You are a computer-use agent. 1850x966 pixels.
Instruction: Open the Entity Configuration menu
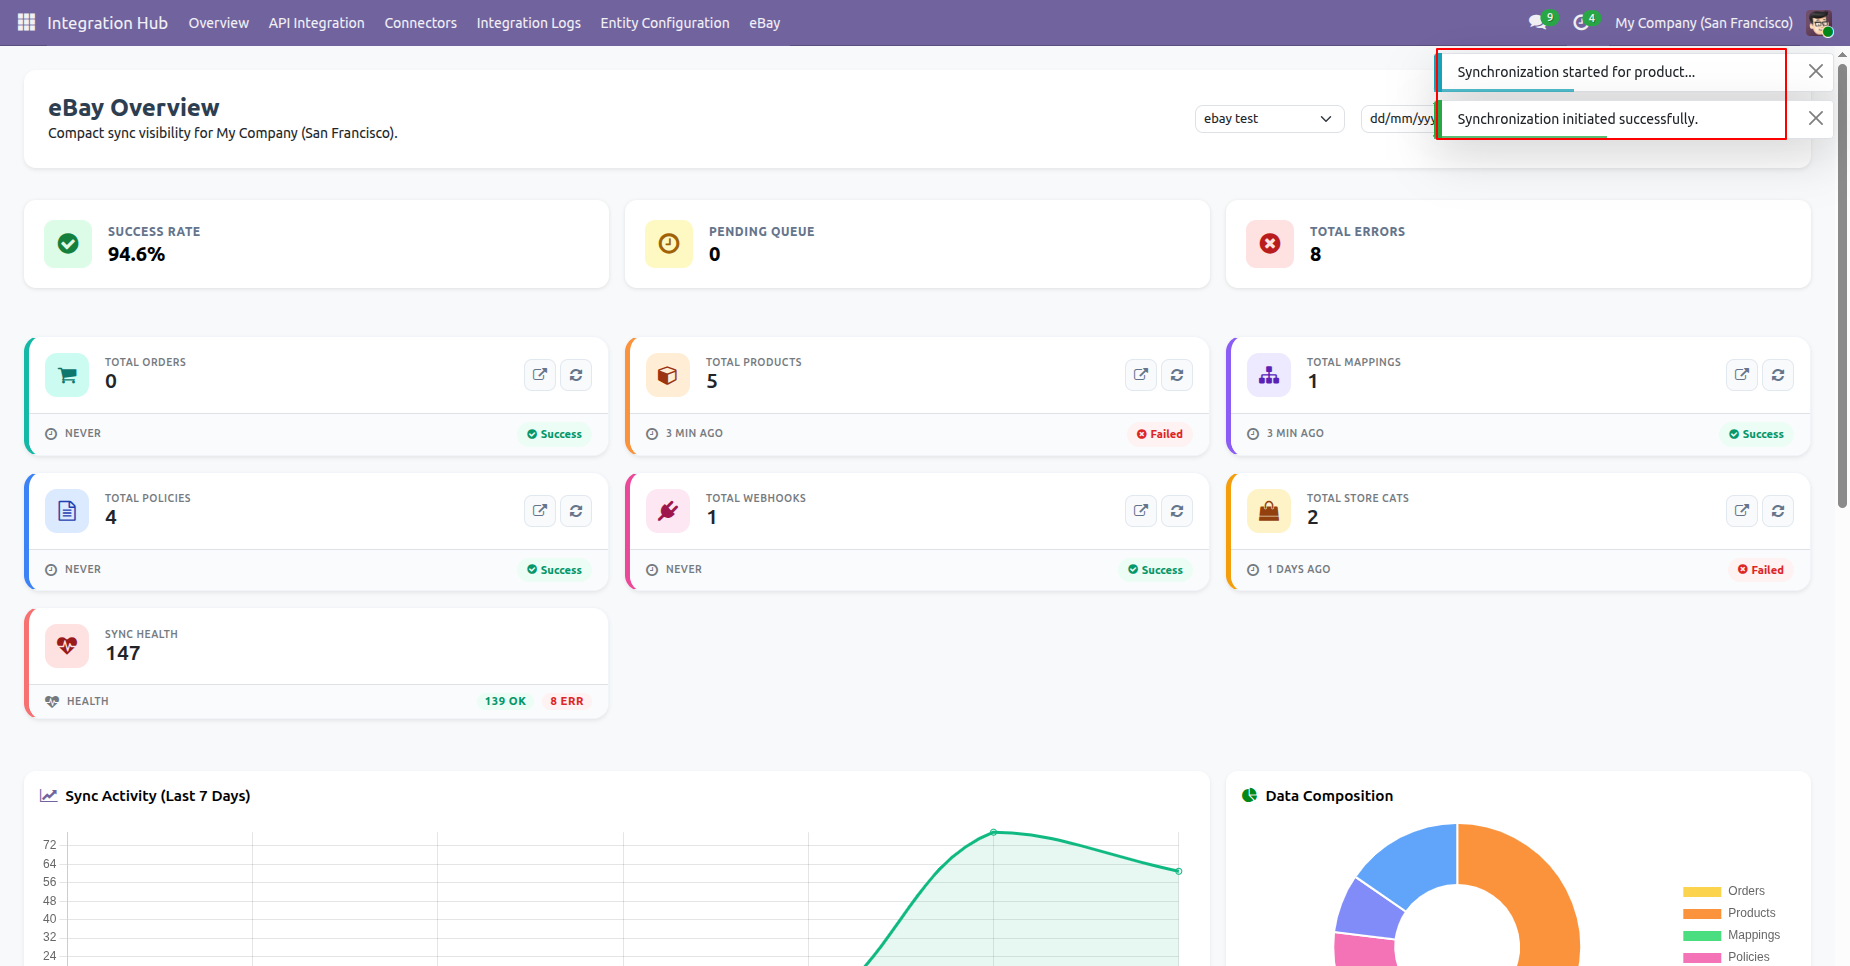point(665,23)
